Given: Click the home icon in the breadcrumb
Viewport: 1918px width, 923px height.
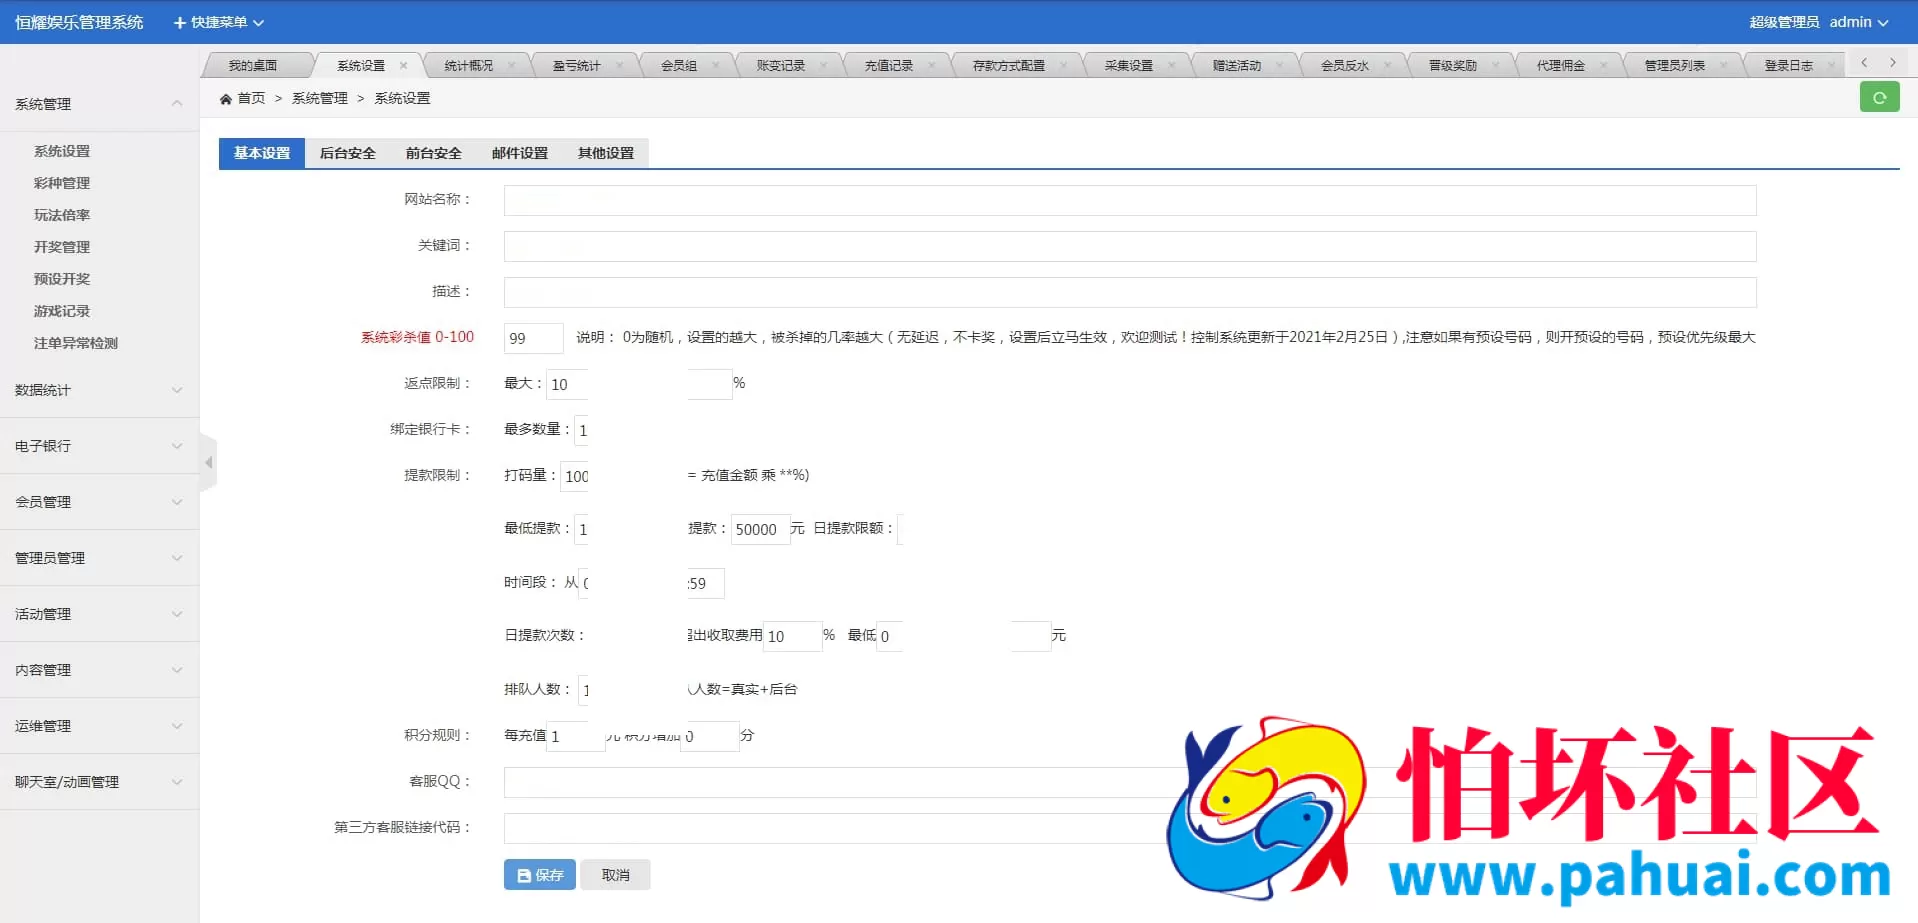Looking at the screenshot, I should click(x=228, y=98).
